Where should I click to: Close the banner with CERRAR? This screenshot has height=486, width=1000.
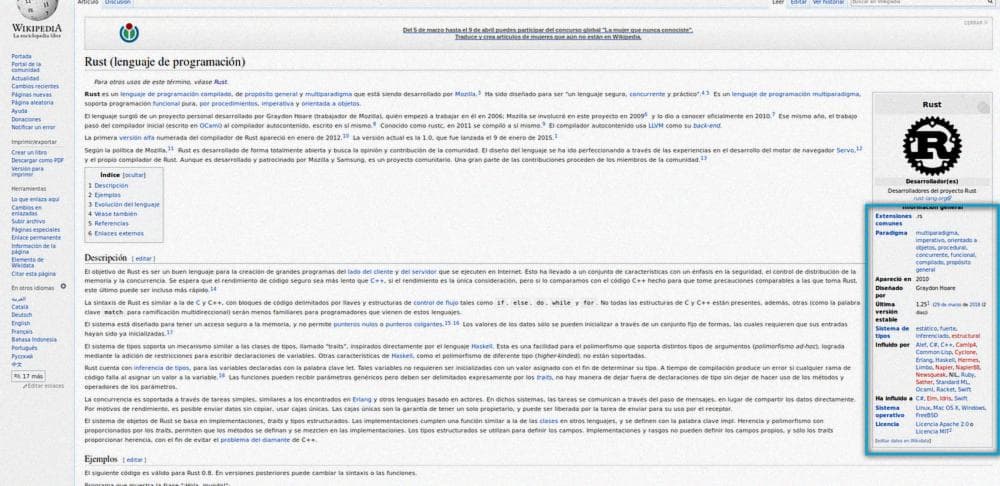(975, 22)
